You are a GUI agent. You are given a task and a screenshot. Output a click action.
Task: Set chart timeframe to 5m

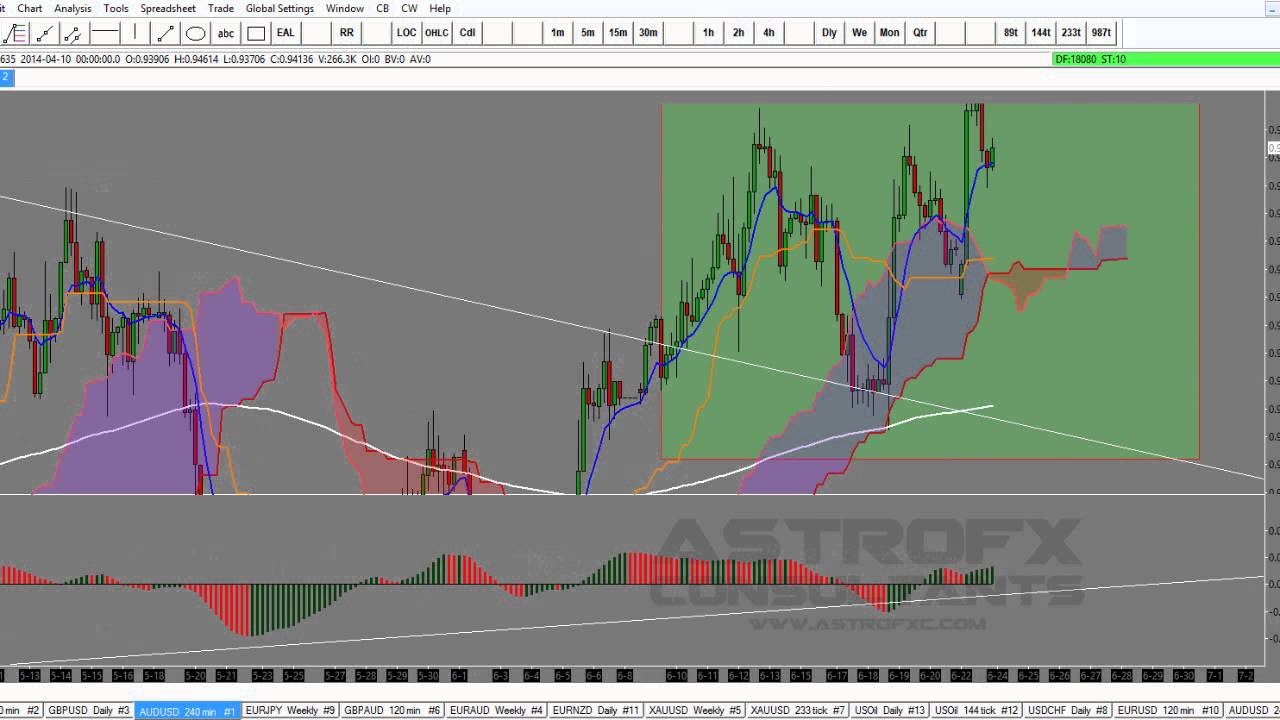point(588,33)
